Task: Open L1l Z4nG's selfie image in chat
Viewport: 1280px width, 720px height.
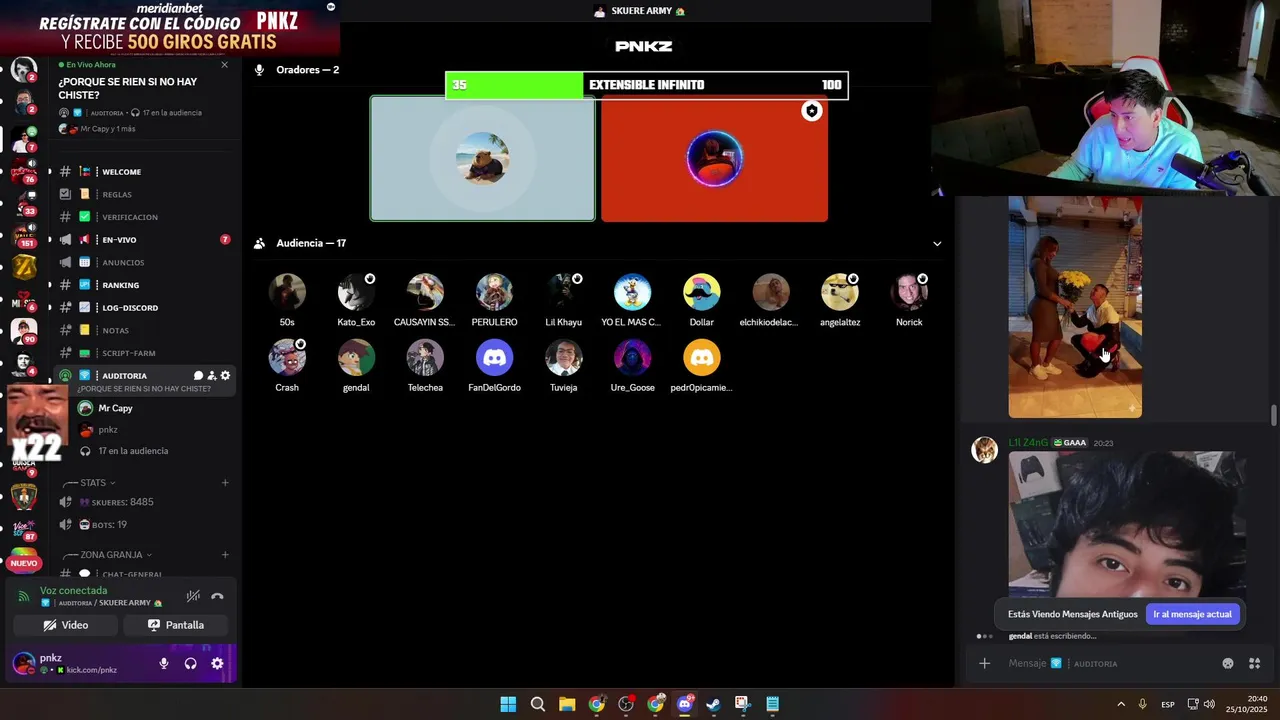Action: point(1127,525)
